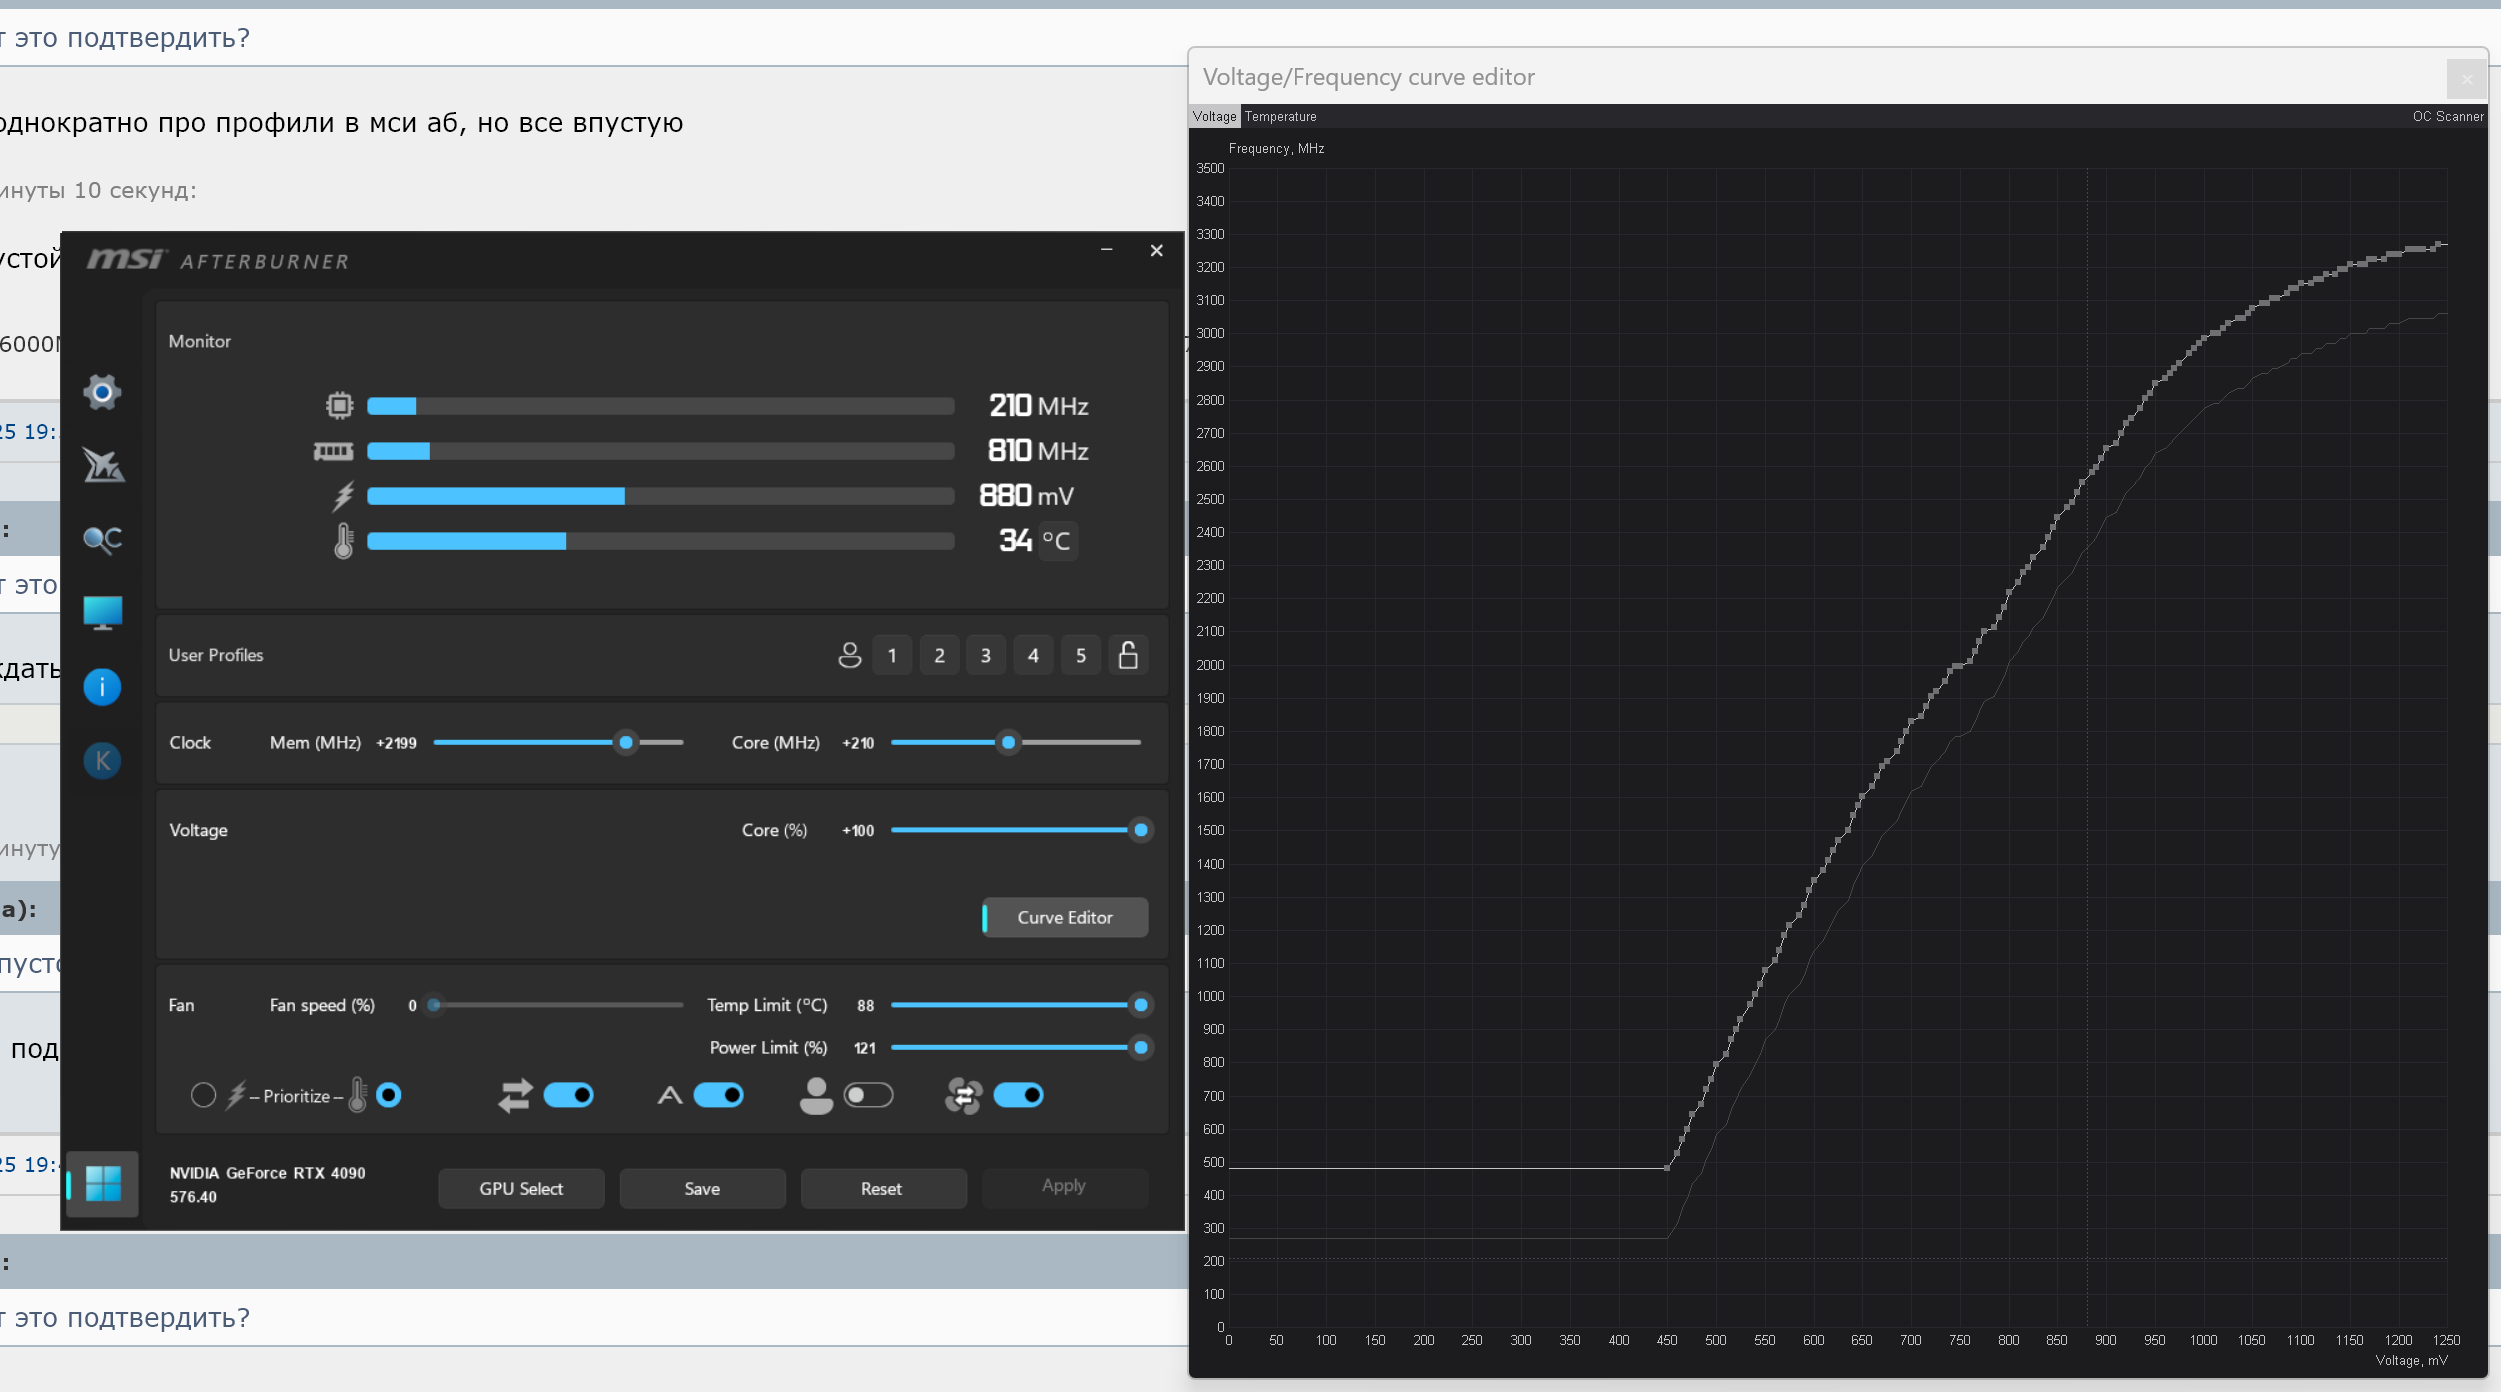2501x1392 pixels.
Task: Select user profile slot 3
Action: (x=986, y=655)
